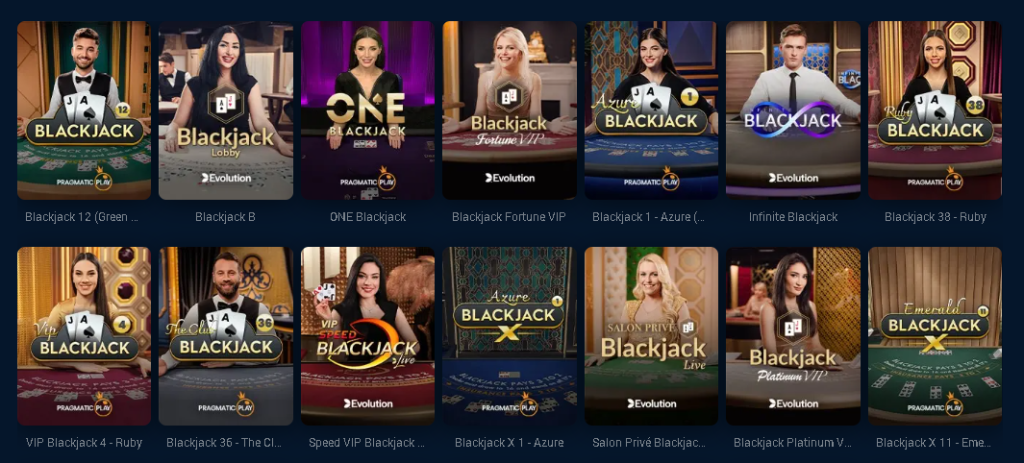Click the 'Blackjack 38 - Ruby' caption text
This screenshot has height=463, width=1024.
pyautogui.click(x=935, y=217)
